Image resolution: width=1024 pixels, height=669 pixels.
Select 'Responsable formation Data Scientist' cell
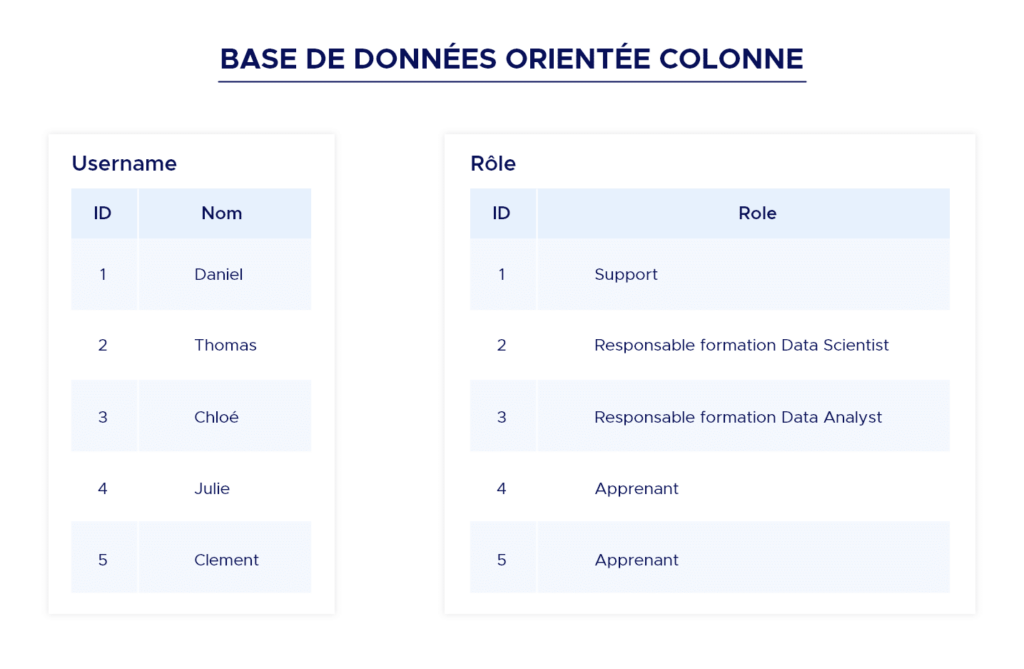pos(741,345)
